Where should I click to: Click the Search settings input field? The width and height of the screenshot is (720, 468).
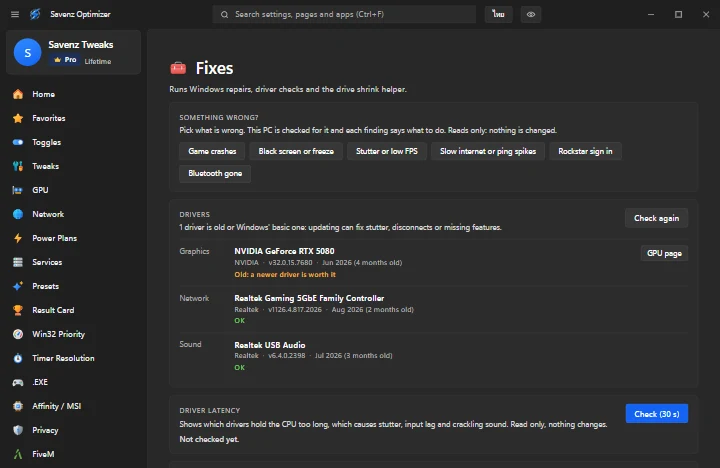tap(344, 14)
